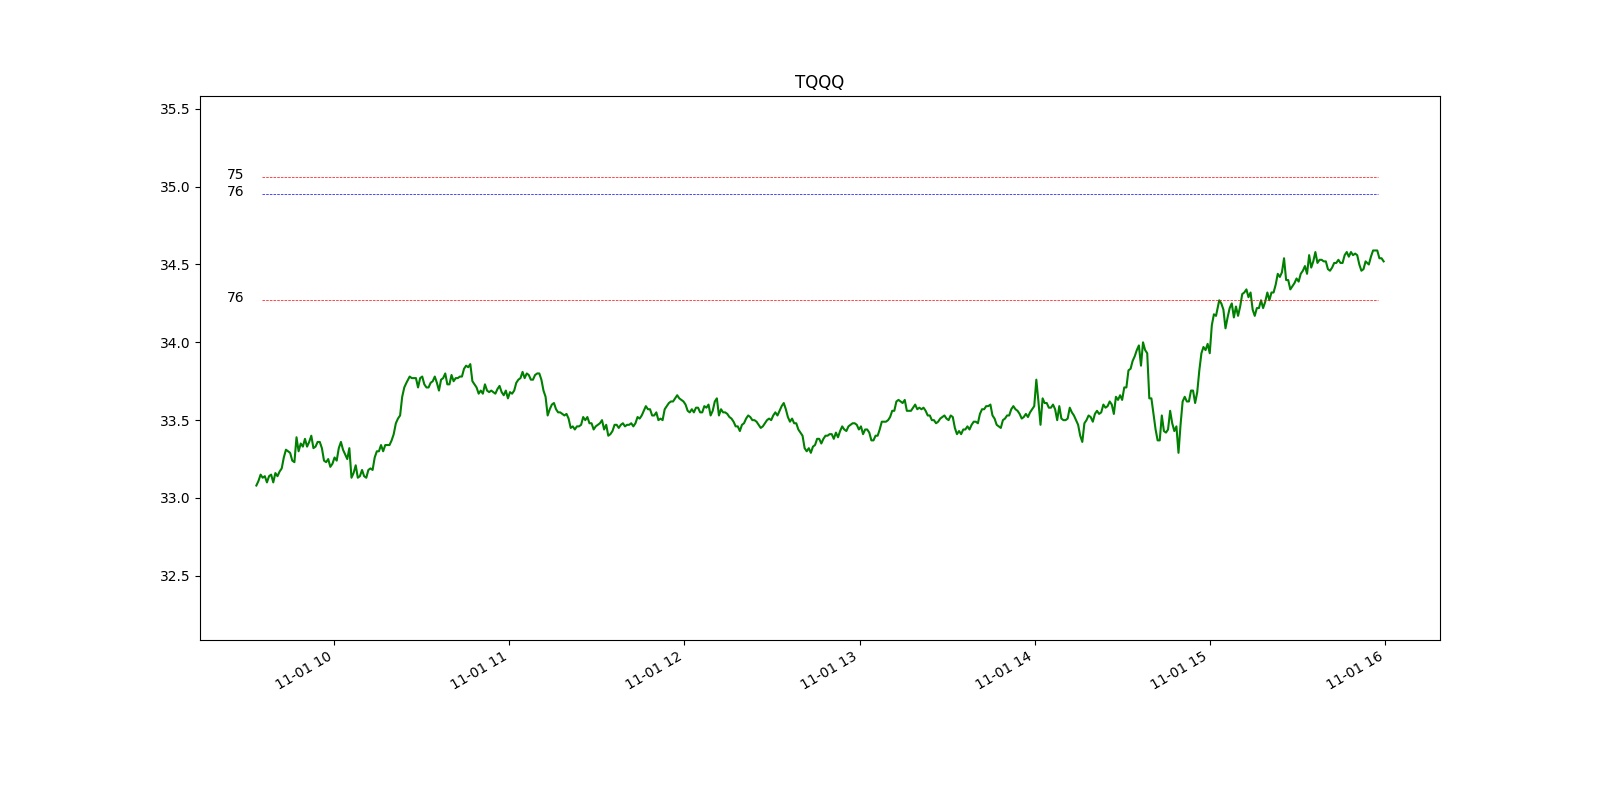Click the TQQQ chart title
Viewport: 1600px width, 800px height.
[x=819, y=82]
